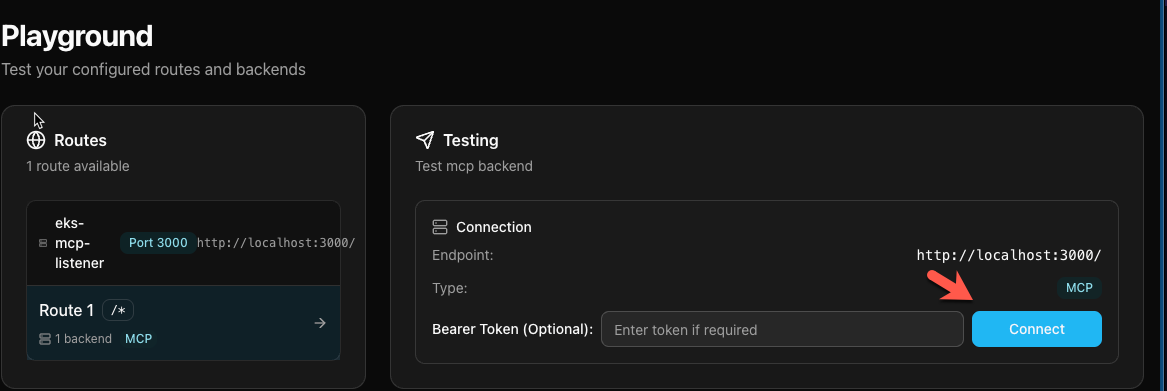
Task: Click the MCP badge under Route 1
Action: click(x=138, y=339)
